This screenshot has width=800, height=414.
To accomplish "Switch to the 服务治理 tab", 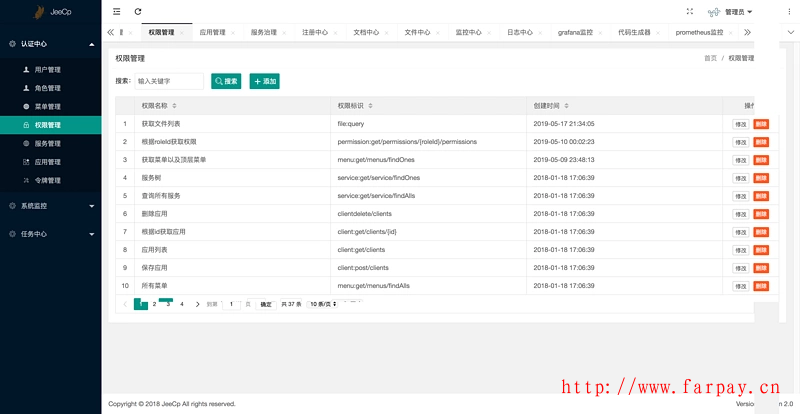I will click(x=264, y=33).
